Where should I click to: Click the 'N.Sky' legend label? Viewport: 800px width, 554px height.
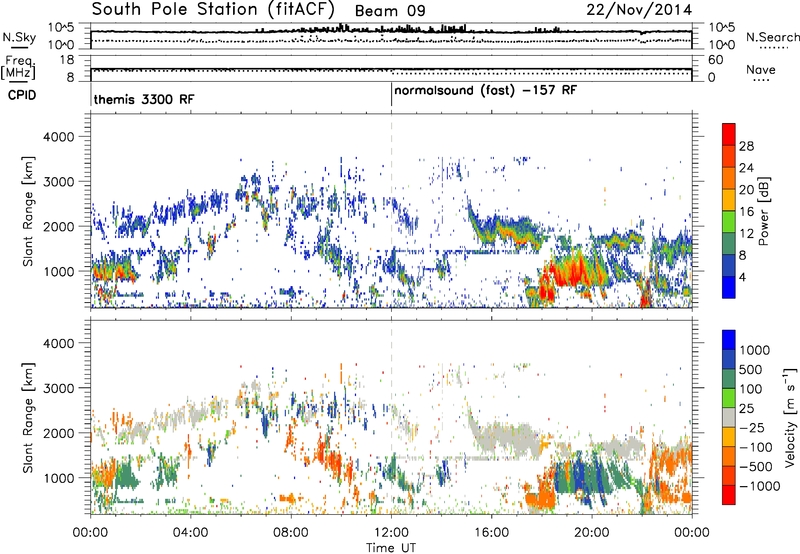[x=19, y=37]
